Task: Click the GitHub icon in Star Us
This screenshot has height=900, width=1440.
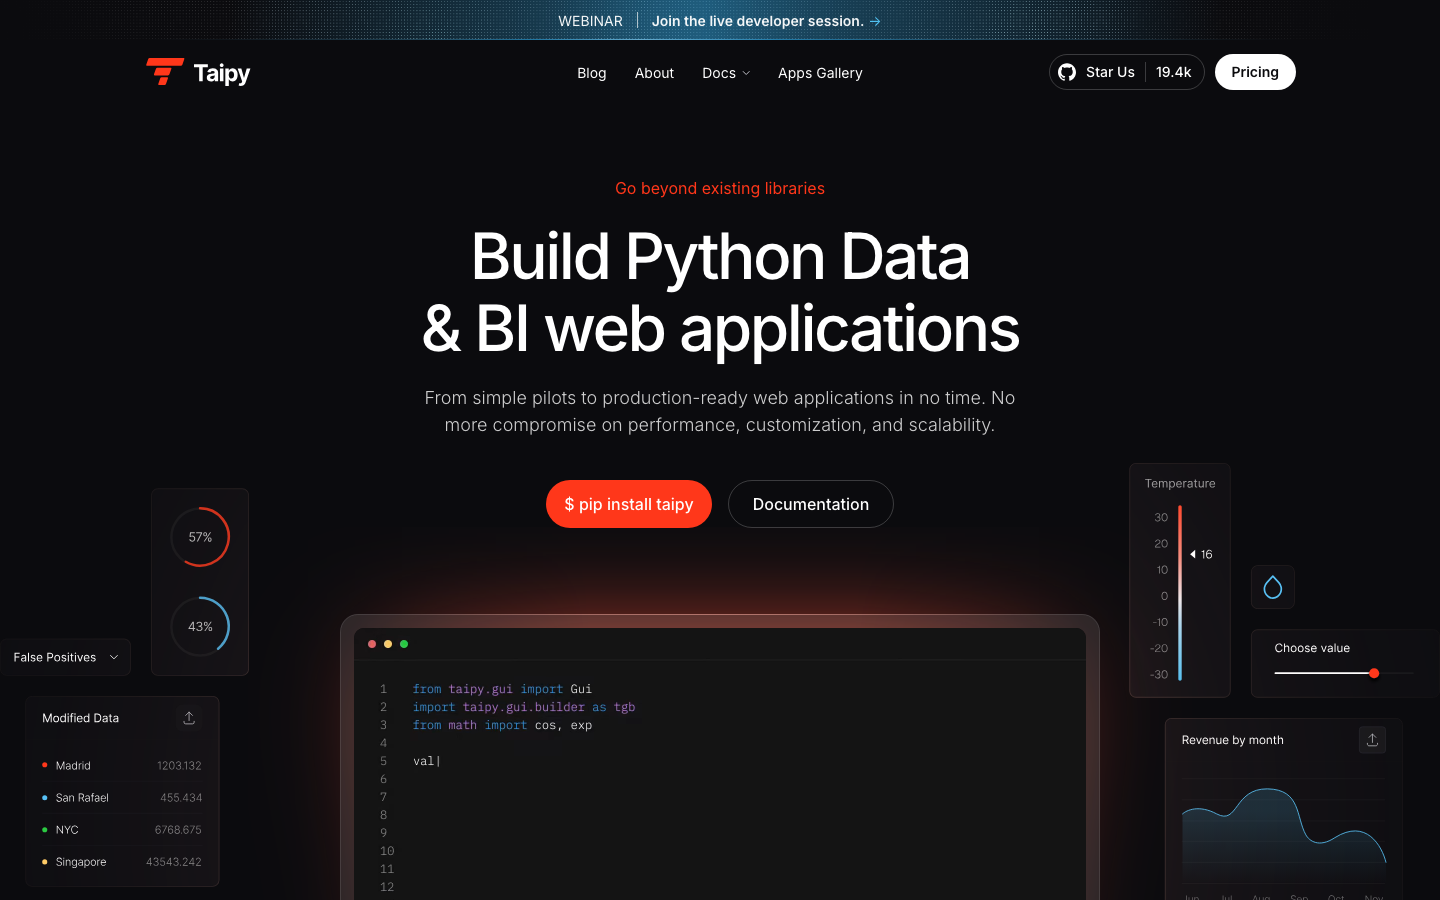Action: (1067, 72)
